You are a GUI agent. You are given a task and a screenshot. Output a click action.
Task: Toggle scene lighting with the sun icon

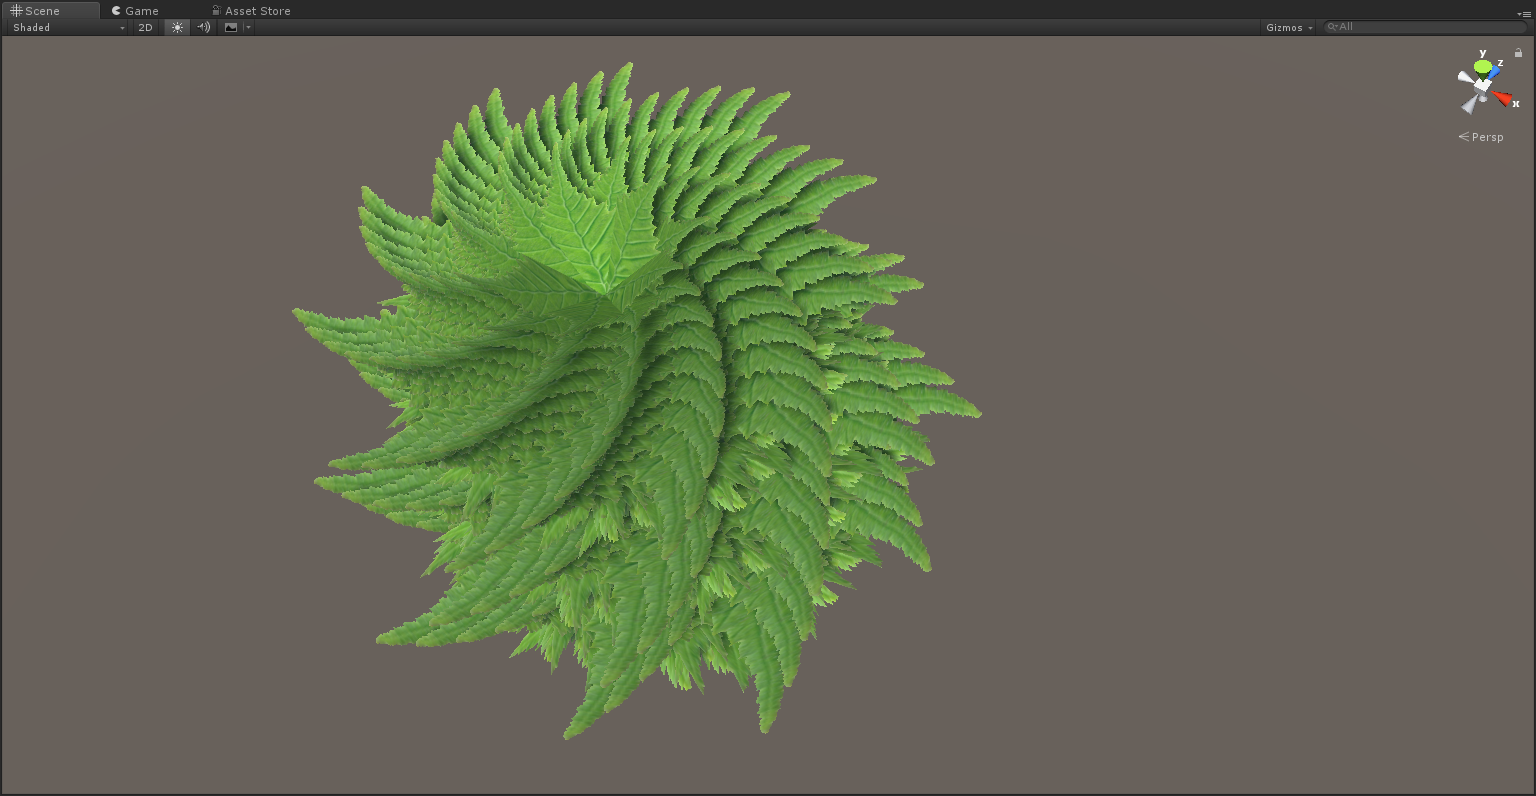[177, 27]
